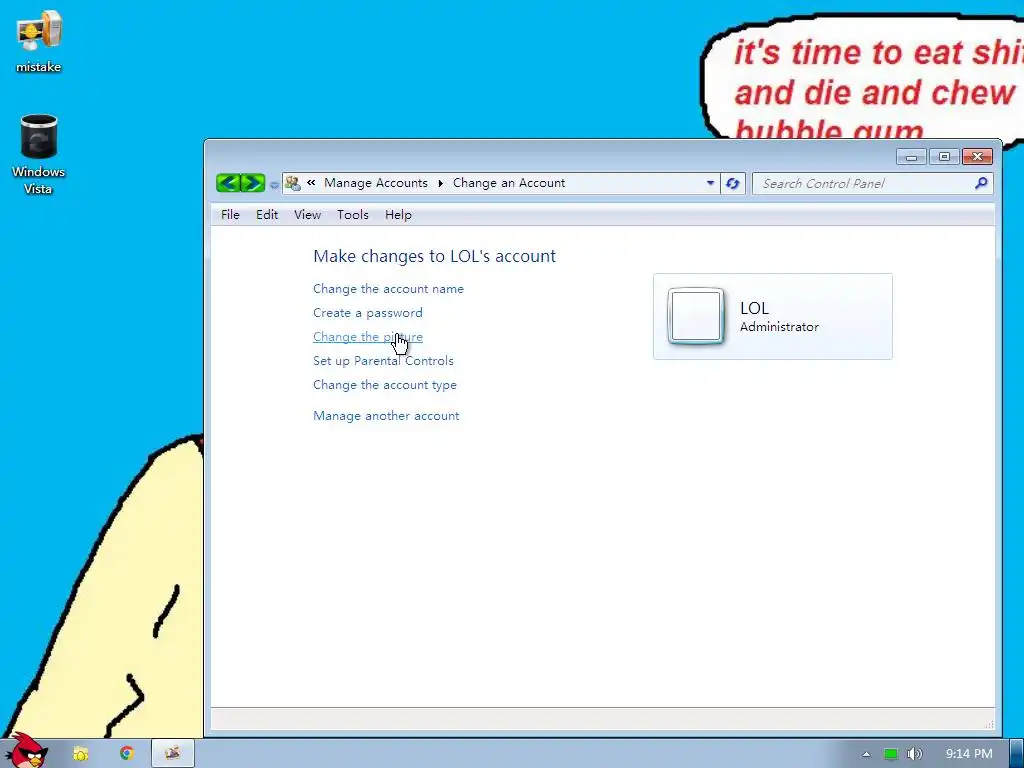Click the search magnifier icon
Screen dimensions: 1024x768
(981, 184)
